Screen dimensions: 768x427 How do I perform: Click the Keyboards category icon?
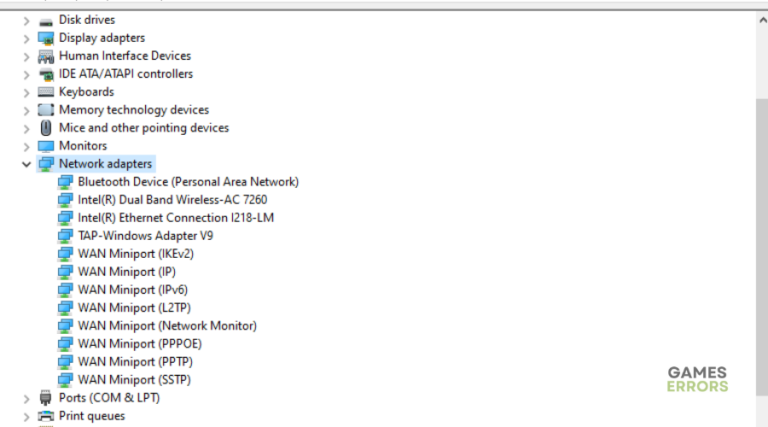[x=45, y=92]
